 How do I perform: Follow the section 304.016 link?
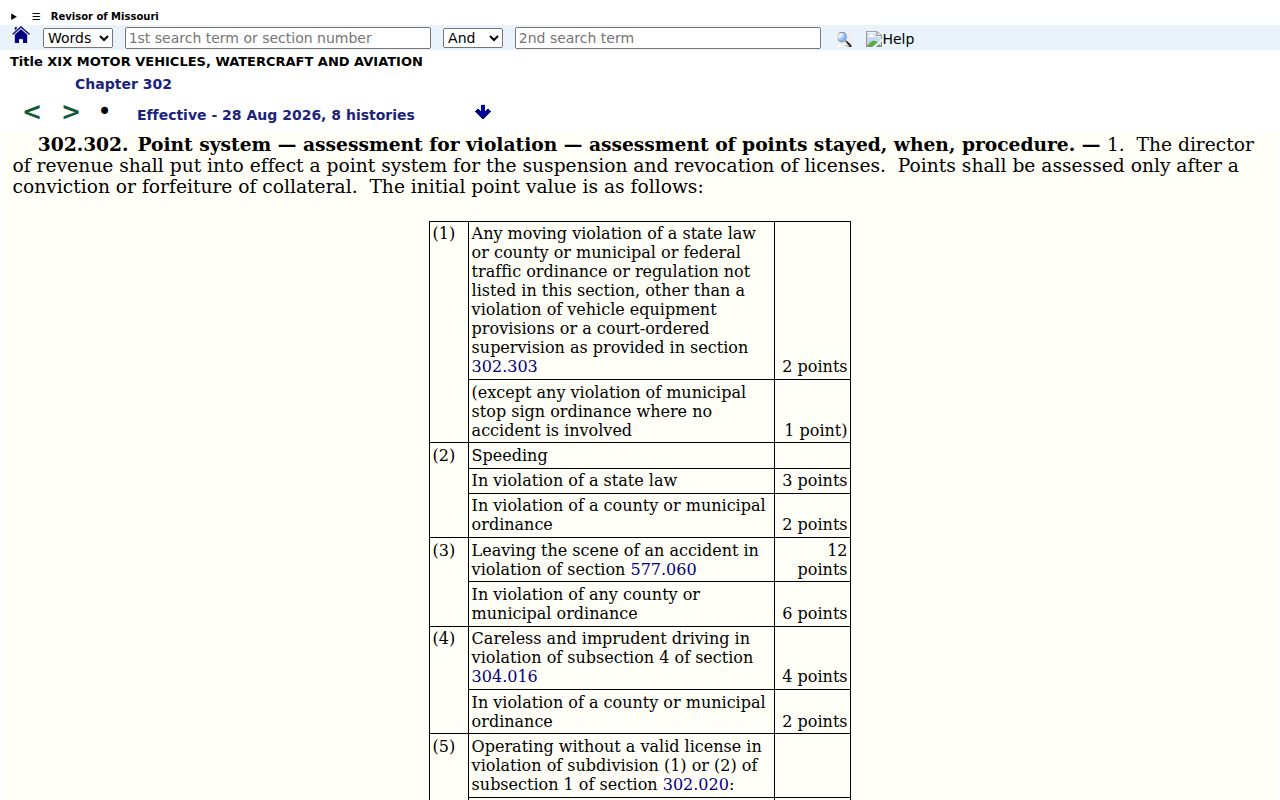[x=504, y=676]
